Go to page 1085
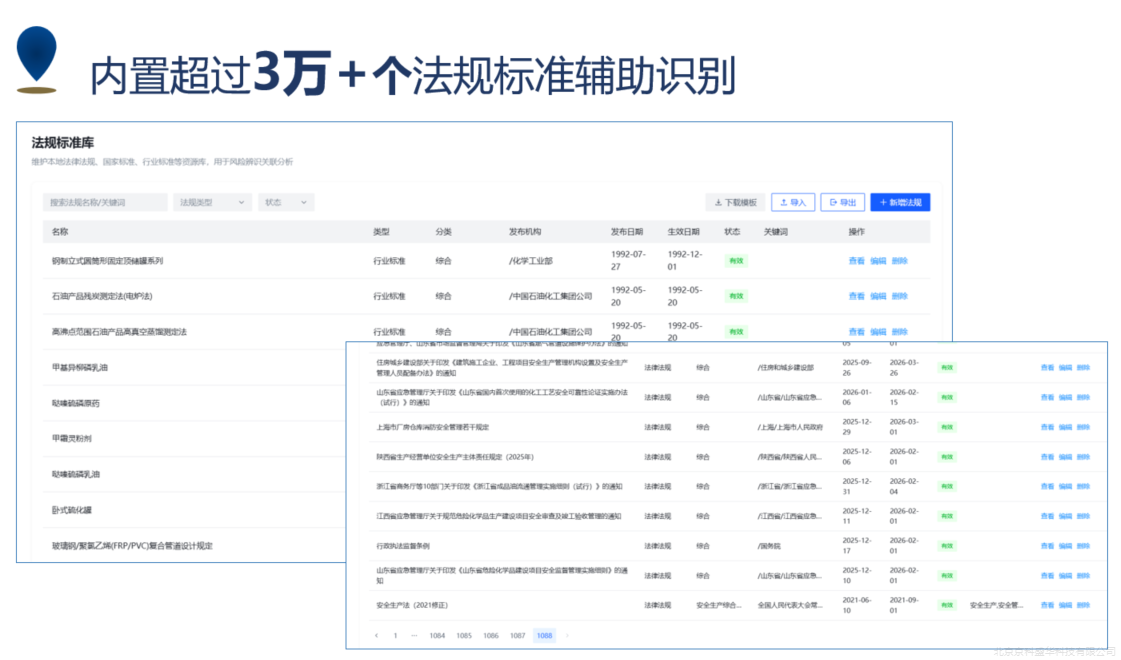 pyautogui.click(x=464, y=635)
